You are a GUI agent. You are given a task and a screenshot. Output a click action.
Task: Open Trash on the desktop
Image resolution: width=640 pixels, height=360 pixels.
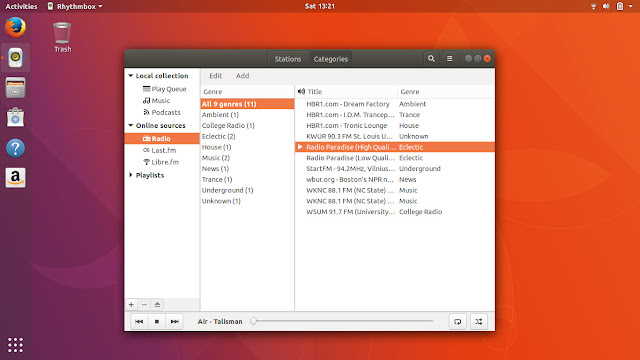(x=62, y=38)
